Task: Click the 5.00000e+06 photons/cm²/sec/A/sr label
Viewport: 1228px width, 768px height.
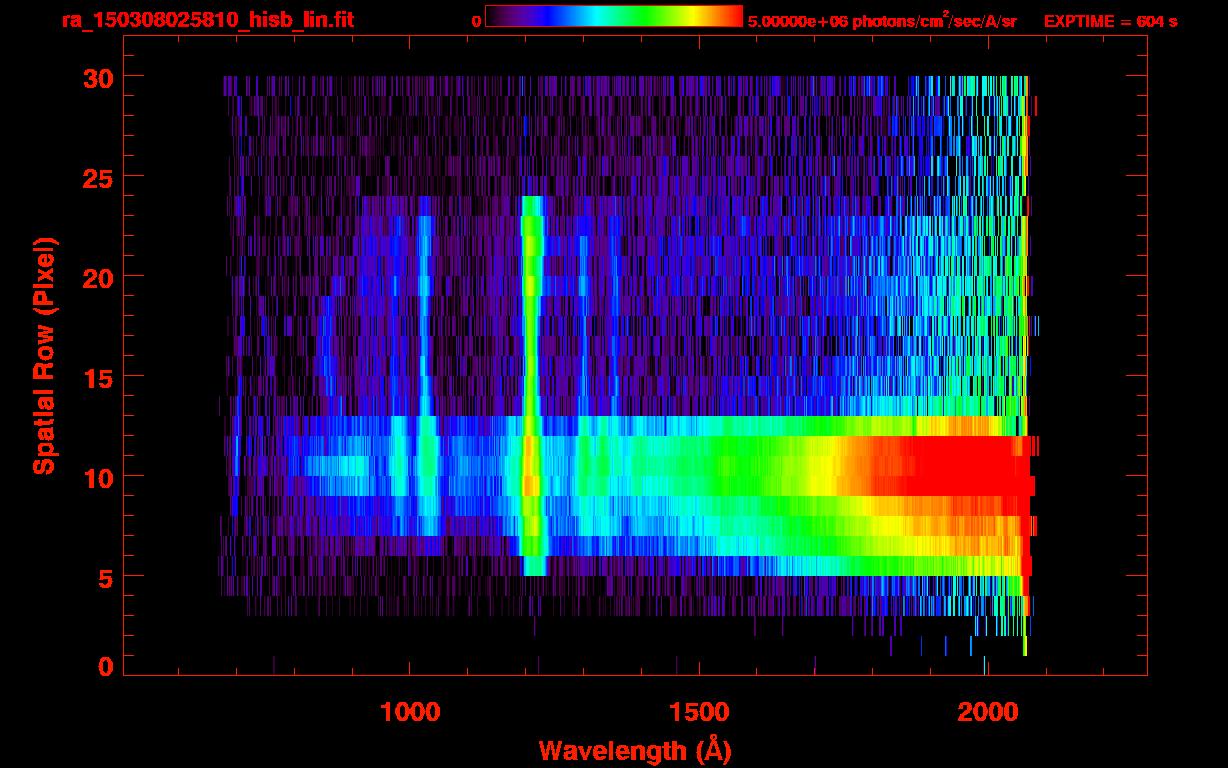Action: (x=881, y=20)
